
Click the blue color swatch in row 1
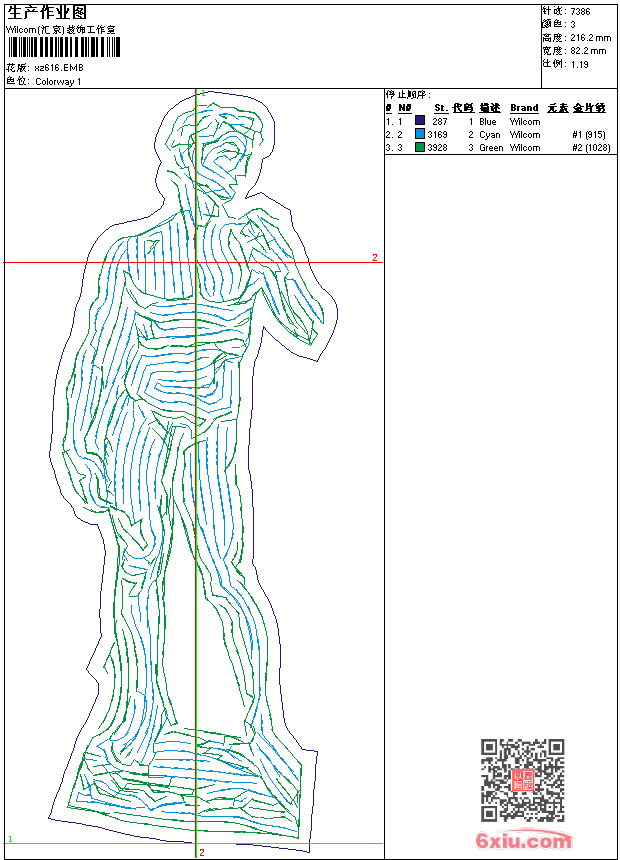[x=420, y=120]
